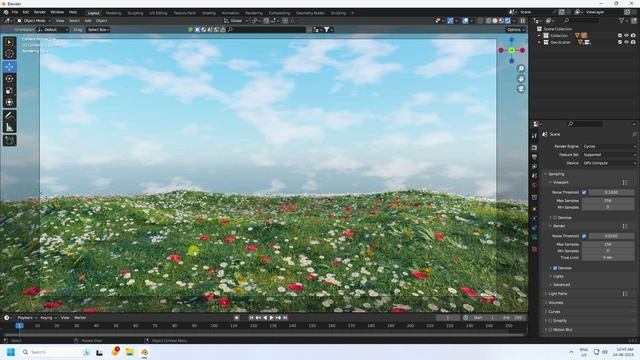The image size is (640, 360).
Task: Switch to solid viewport shading sphere
Action: (x=495, y=20)
